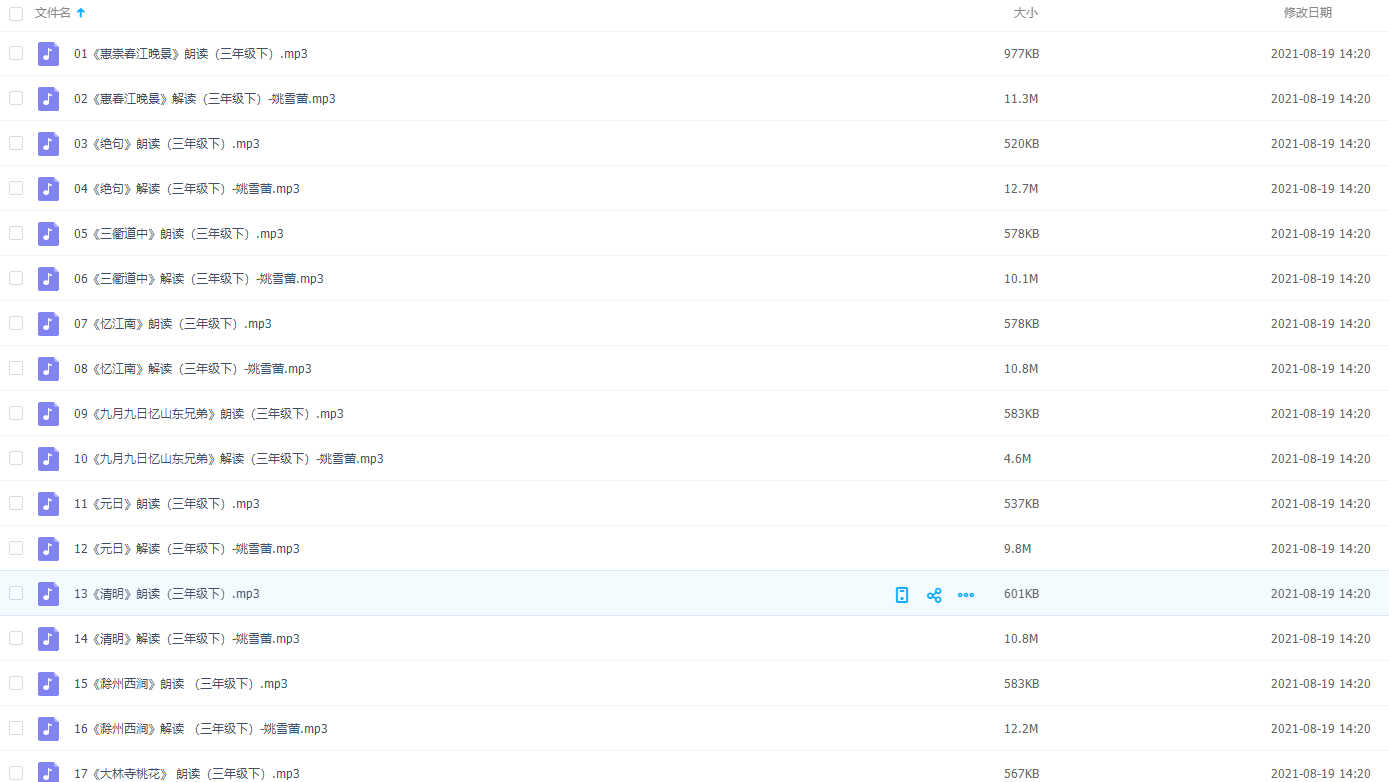
Task: Select the checkbox for 12《元日》解读 file
Action: (x=16, y=548)
